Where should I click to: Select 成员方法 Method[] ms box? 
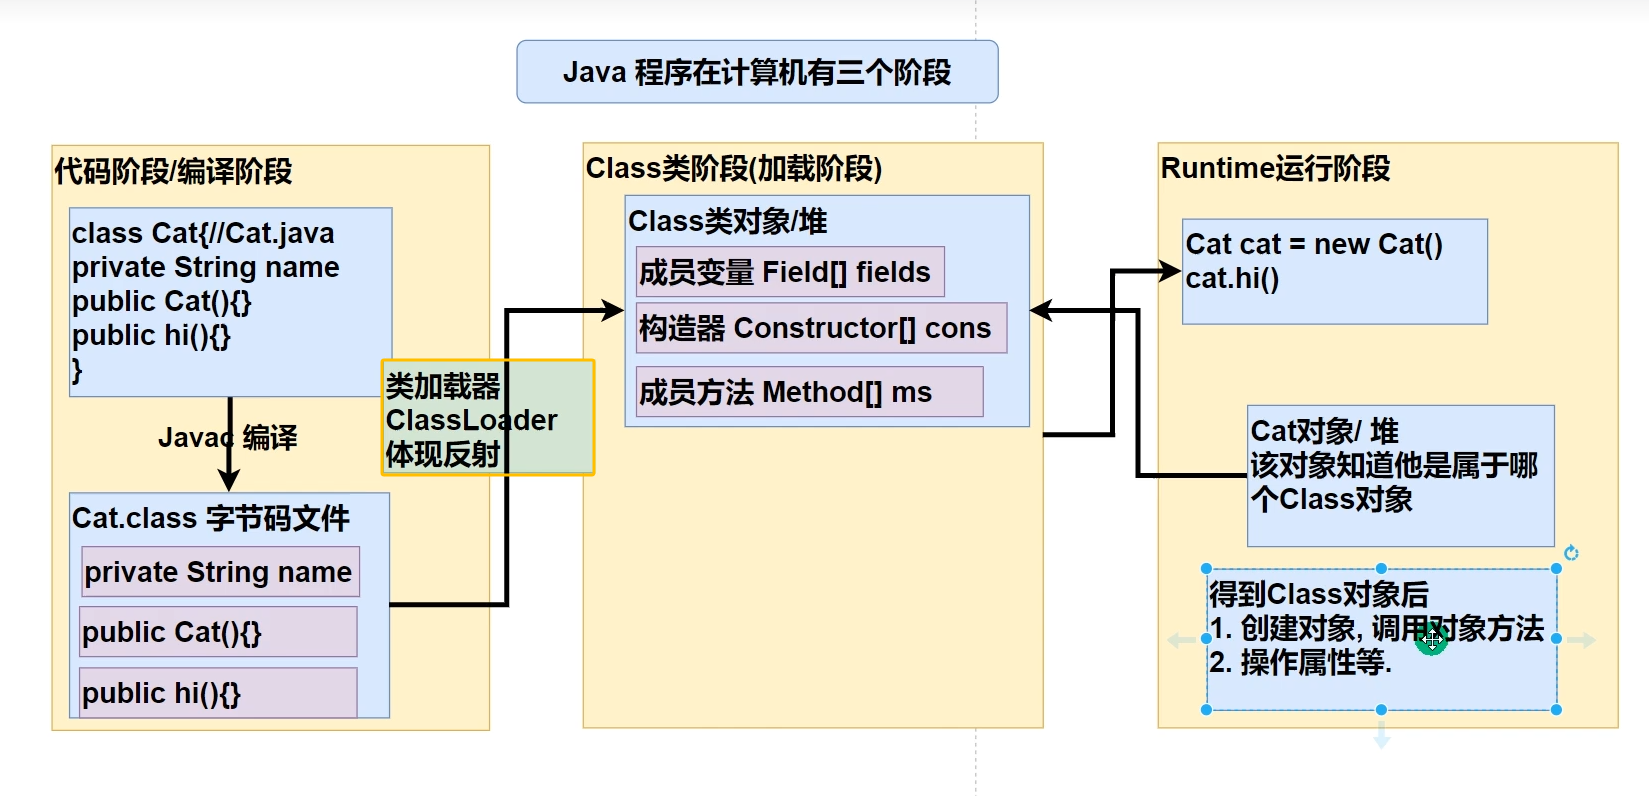click(809, 392)
